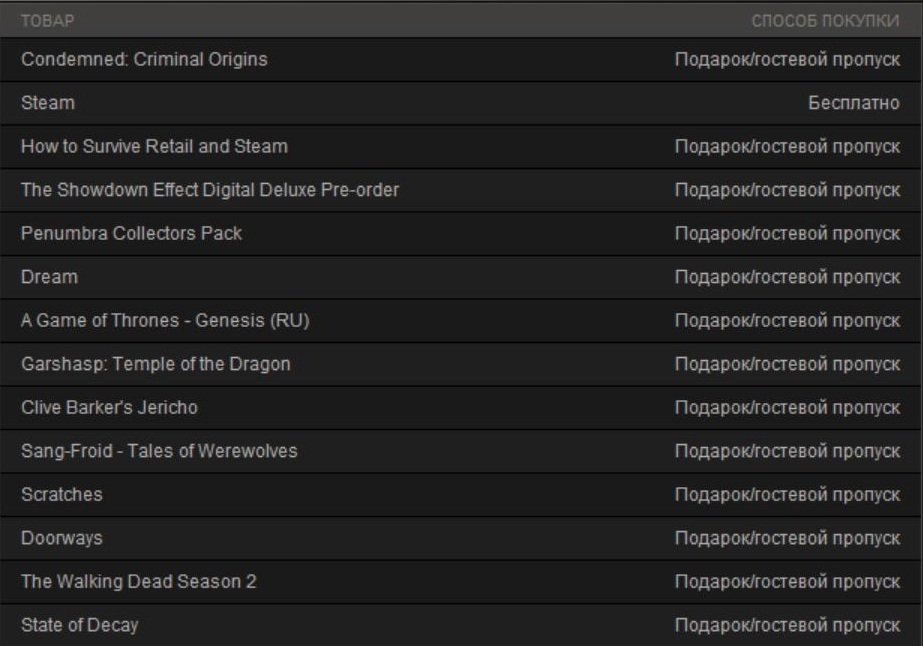Click purchase method beside State of Decay
This screenshot has height=646, width=923.
[788, 625]
